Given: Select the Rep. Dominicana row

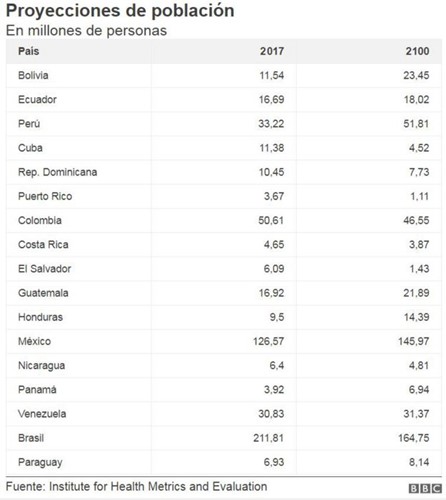Looking at the screenshot, I should pyautogui.click(x=224, y=172).
